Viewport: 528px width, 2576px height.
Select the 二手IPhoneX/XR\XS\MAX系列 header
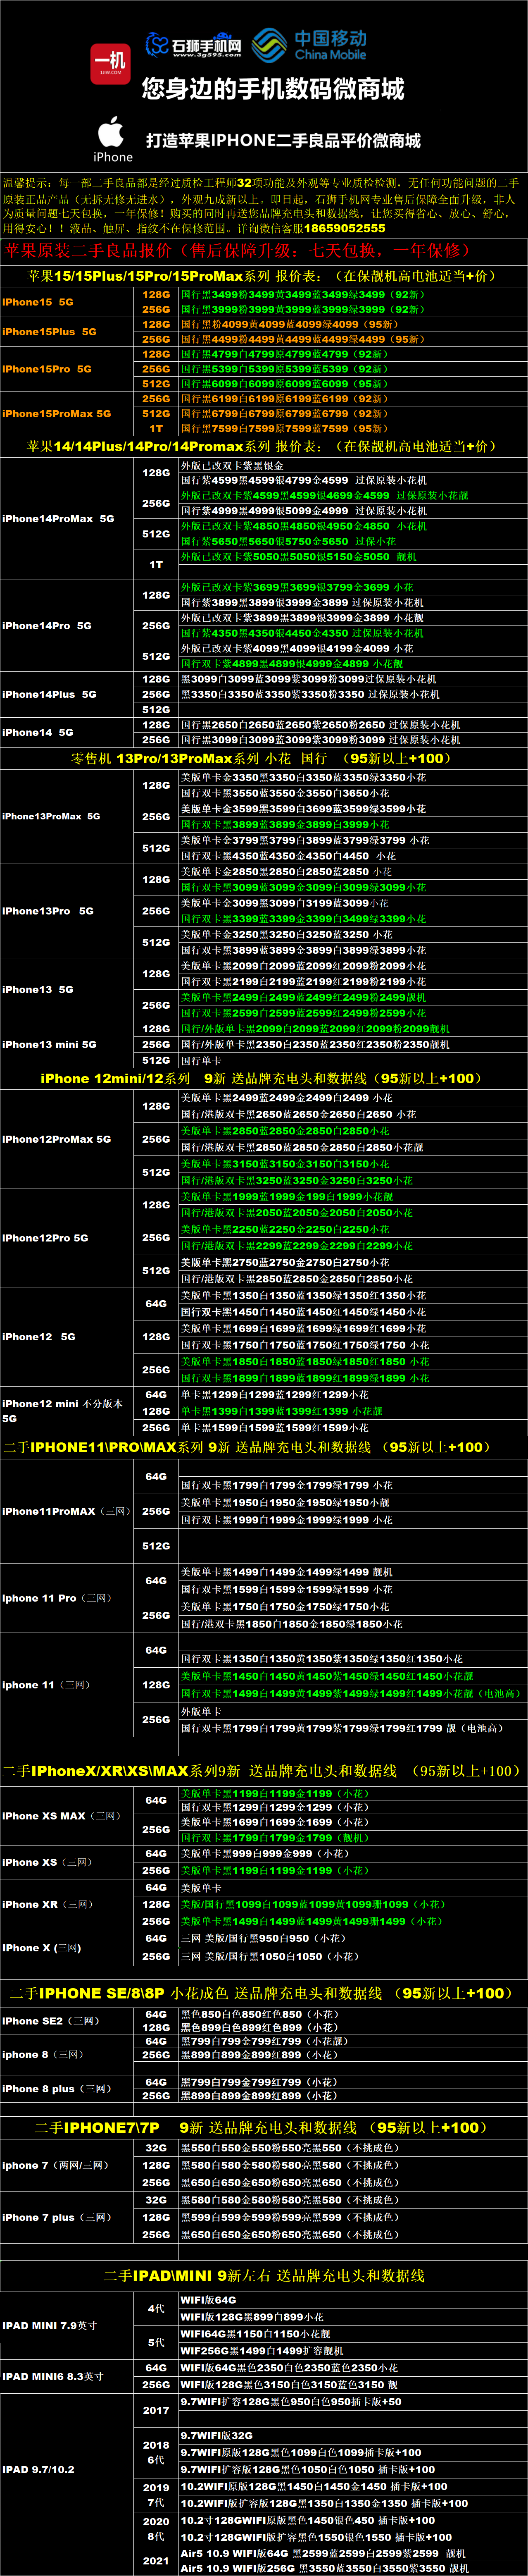pos(261,1771)
